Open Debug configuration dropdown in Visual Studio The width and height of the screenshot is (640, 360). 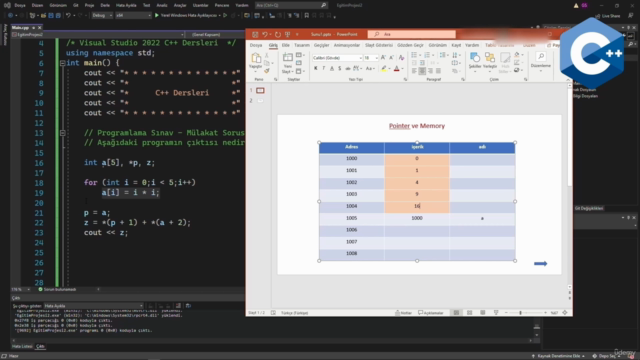pyautogui.click(x=102, y=16)
